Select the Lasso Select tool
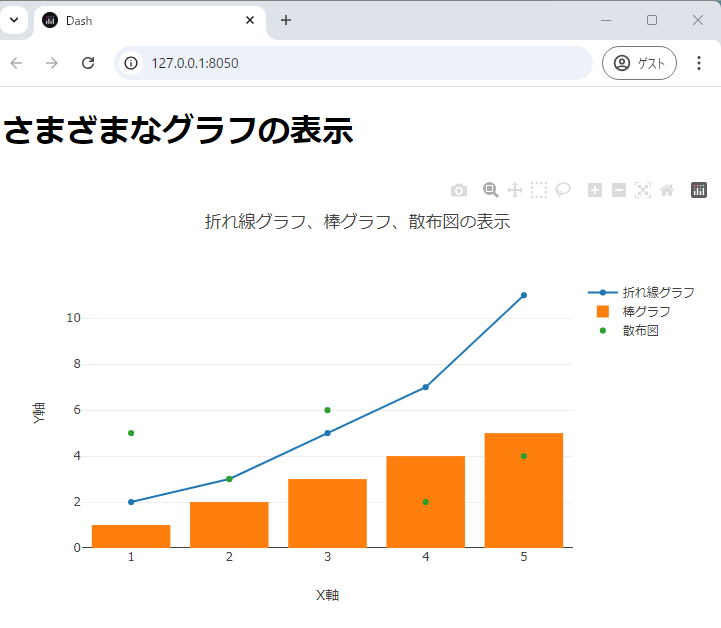The width and height of the screenshot is (721, 628). click(x=563, y=190)
